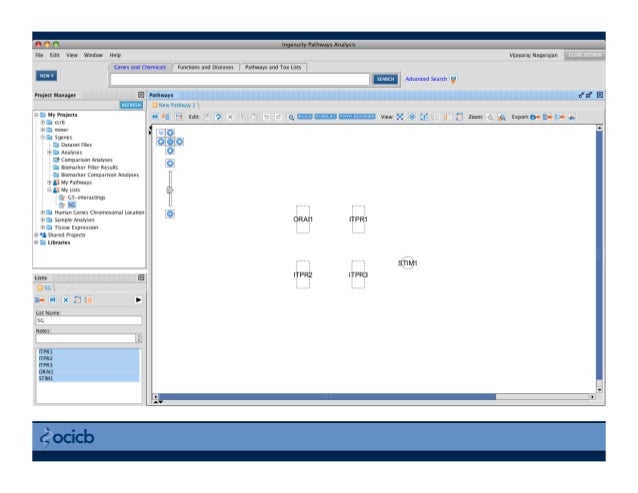Click the zoom-in button above the zoom slider

tap(170, 164)
